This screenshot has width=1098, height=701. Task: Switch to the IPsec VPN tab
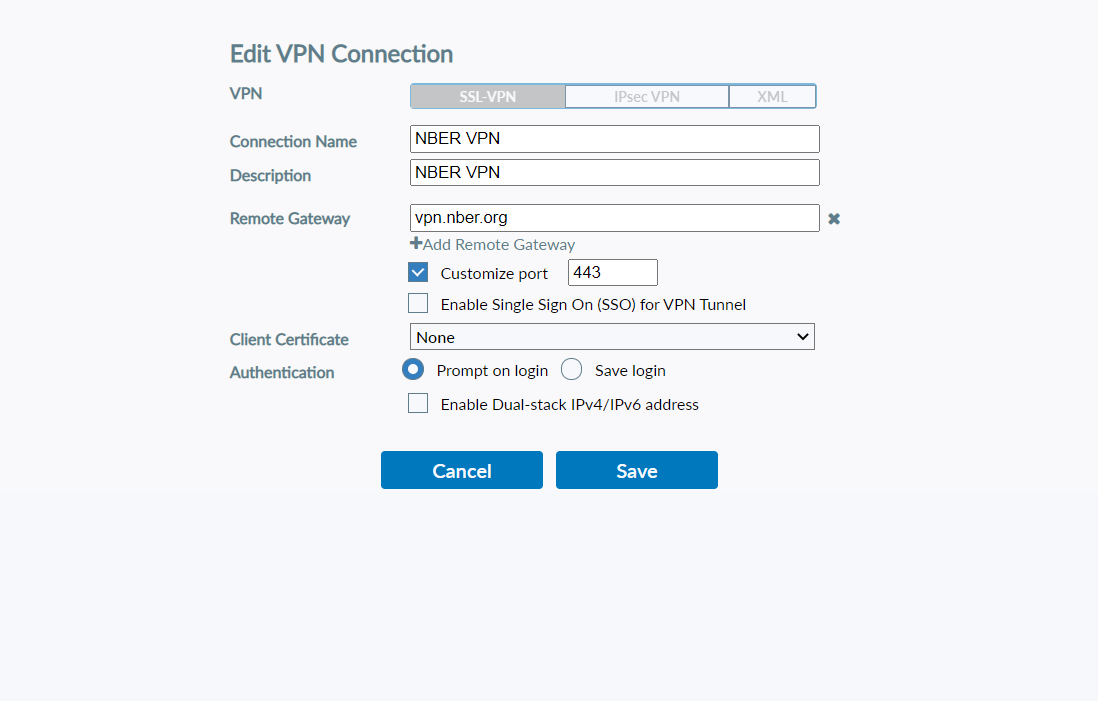647,97
